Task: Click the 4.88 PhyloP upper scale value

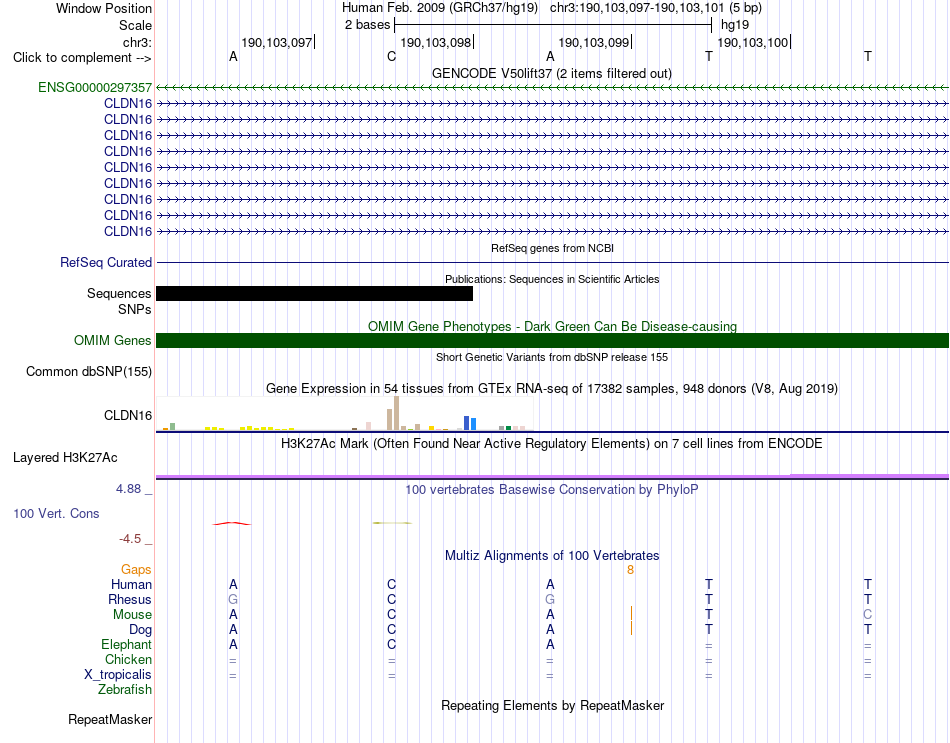Action: point(128,488)
